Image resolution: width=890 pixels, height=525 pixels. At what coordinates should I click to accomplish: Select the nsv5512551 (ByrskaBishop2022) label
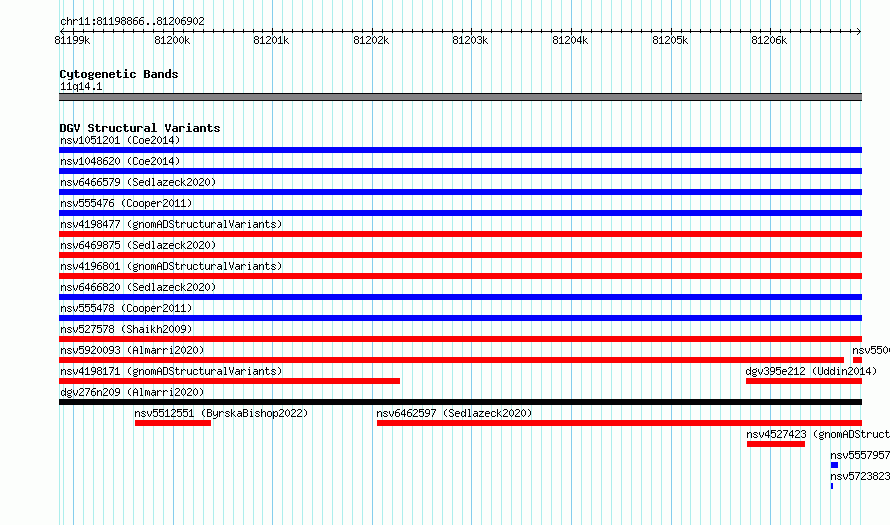click(221, 413)
